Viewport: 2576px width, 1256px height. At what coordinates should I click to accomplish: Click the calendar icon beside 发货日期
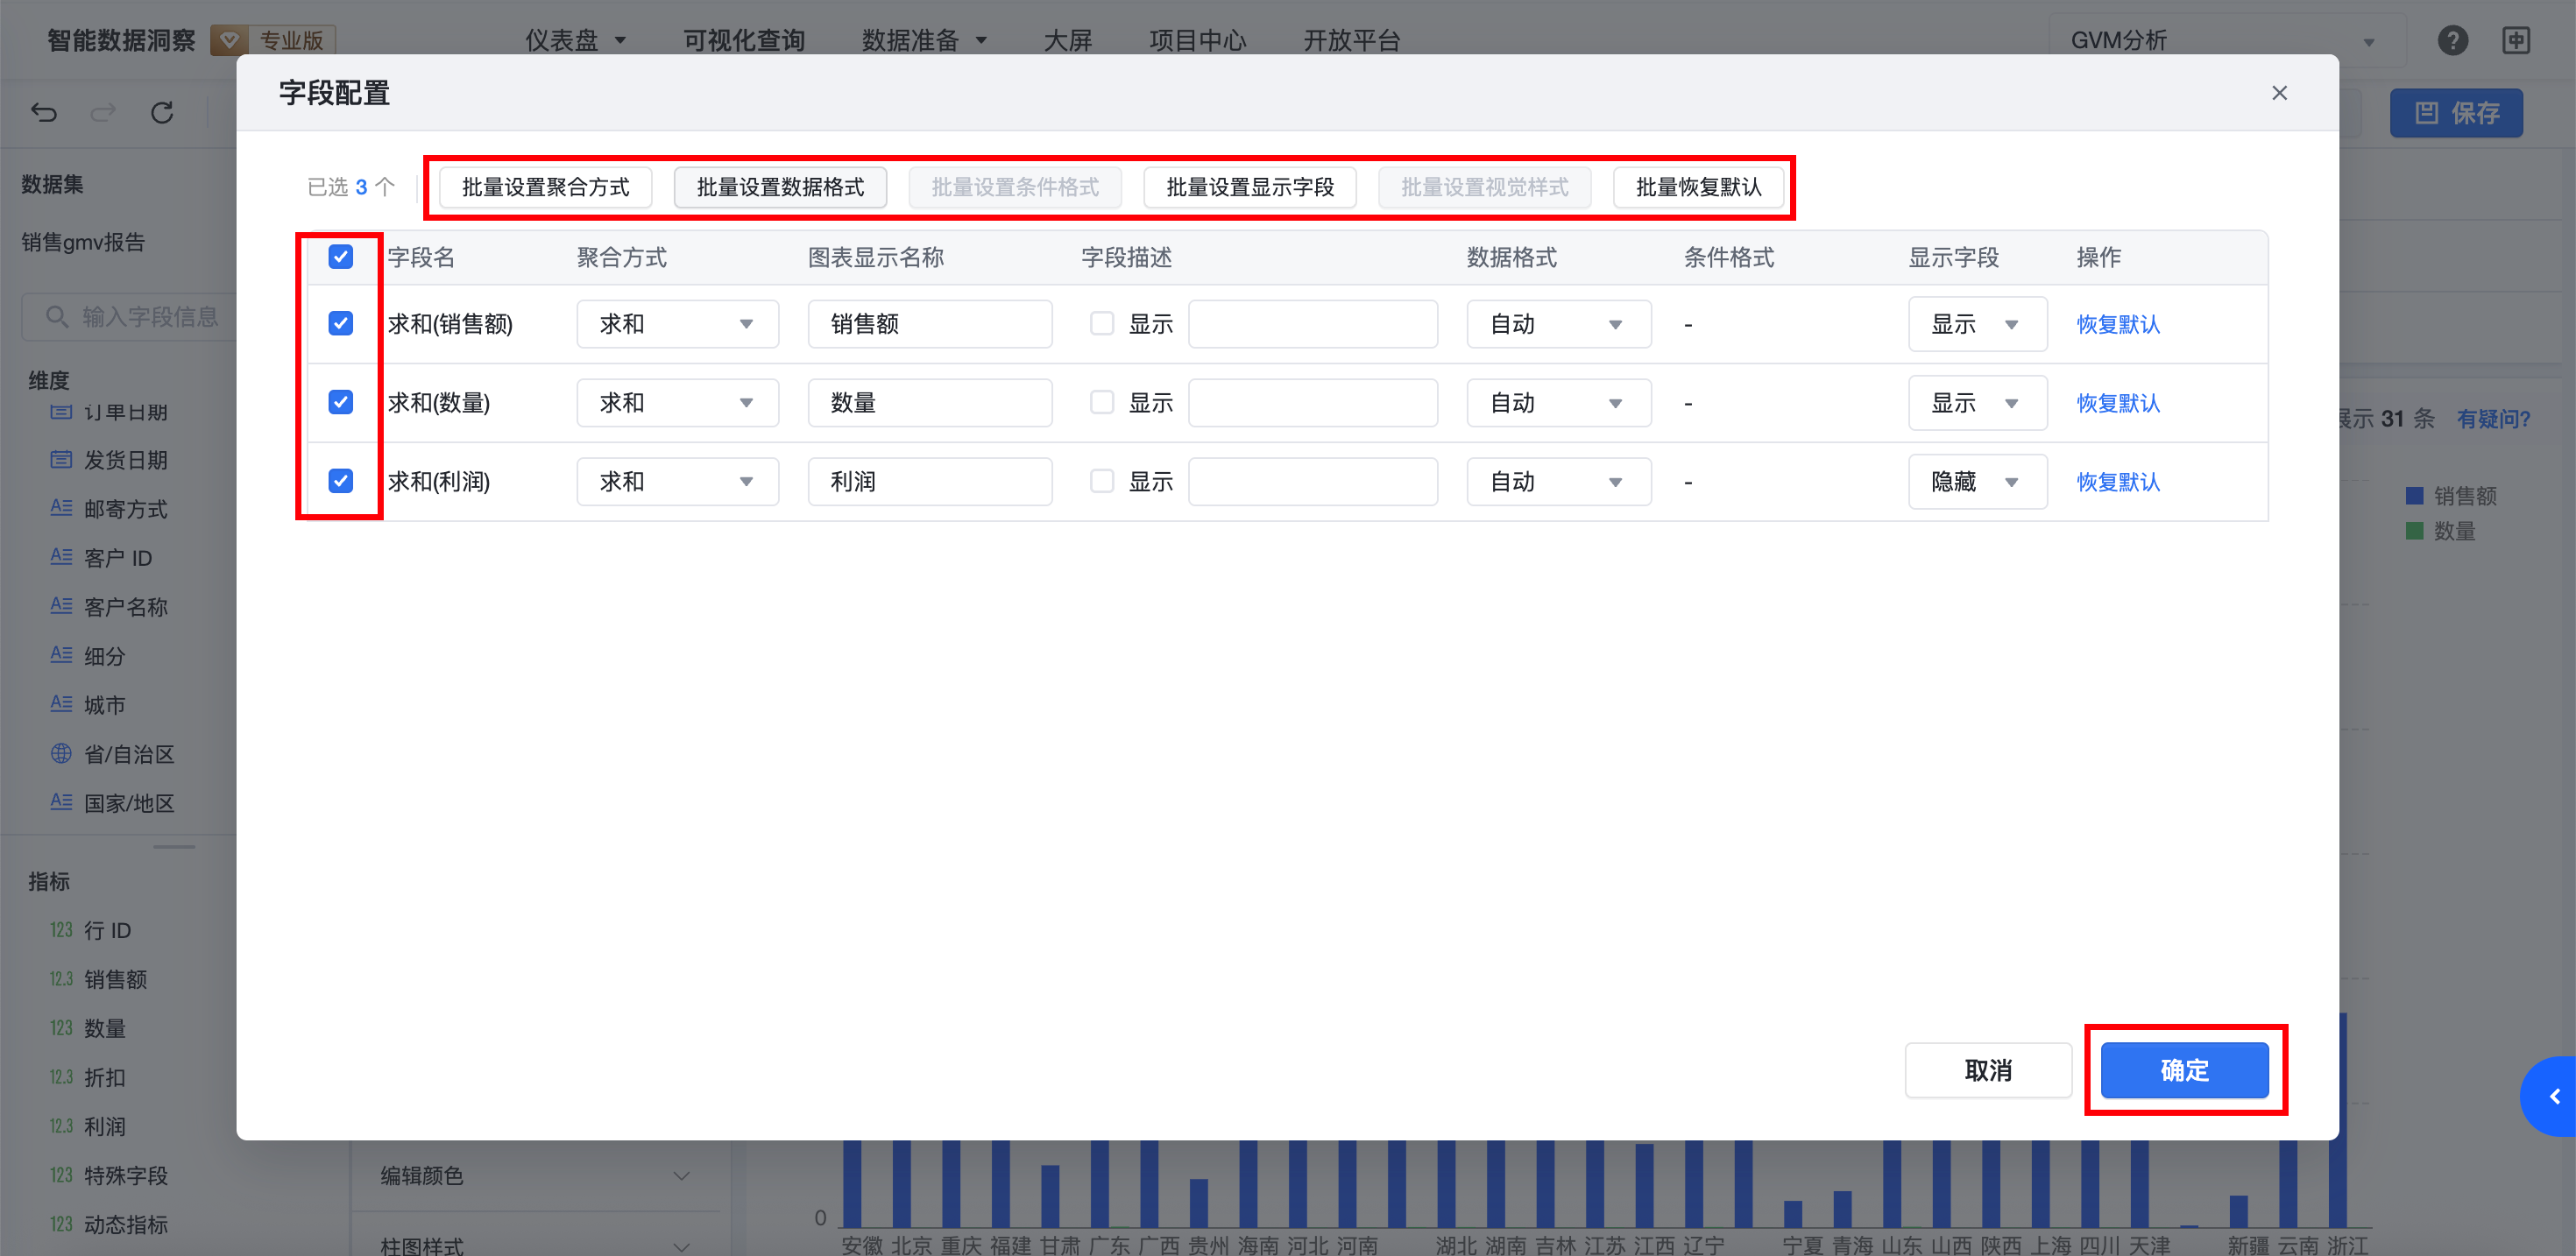(61, 459)
